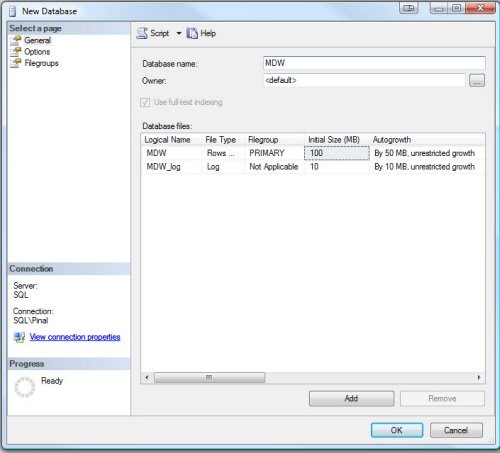Select the Options page icon
The height and width of the screenshot is (453, 500).
click(16, 52)
